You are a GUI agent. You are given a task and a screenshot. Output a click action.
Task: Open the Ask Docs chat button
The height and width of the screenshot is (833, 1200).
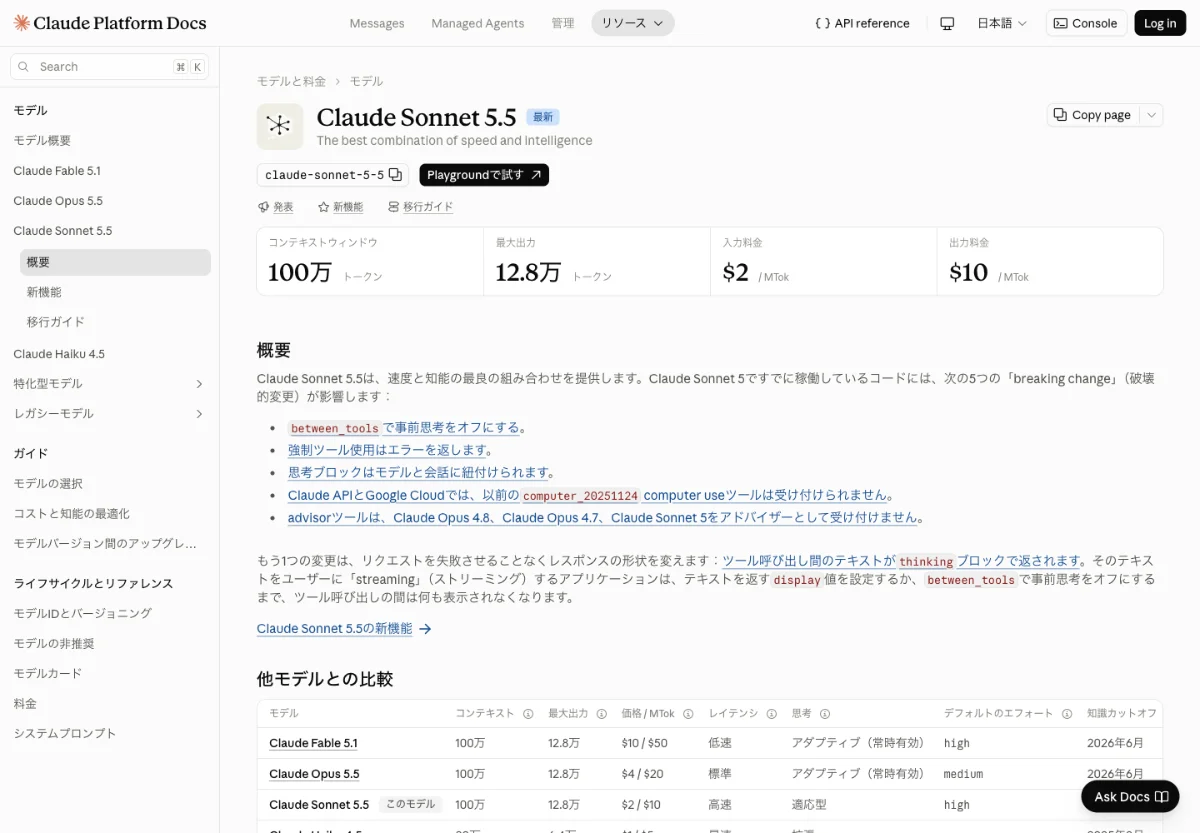(1130, 797)
